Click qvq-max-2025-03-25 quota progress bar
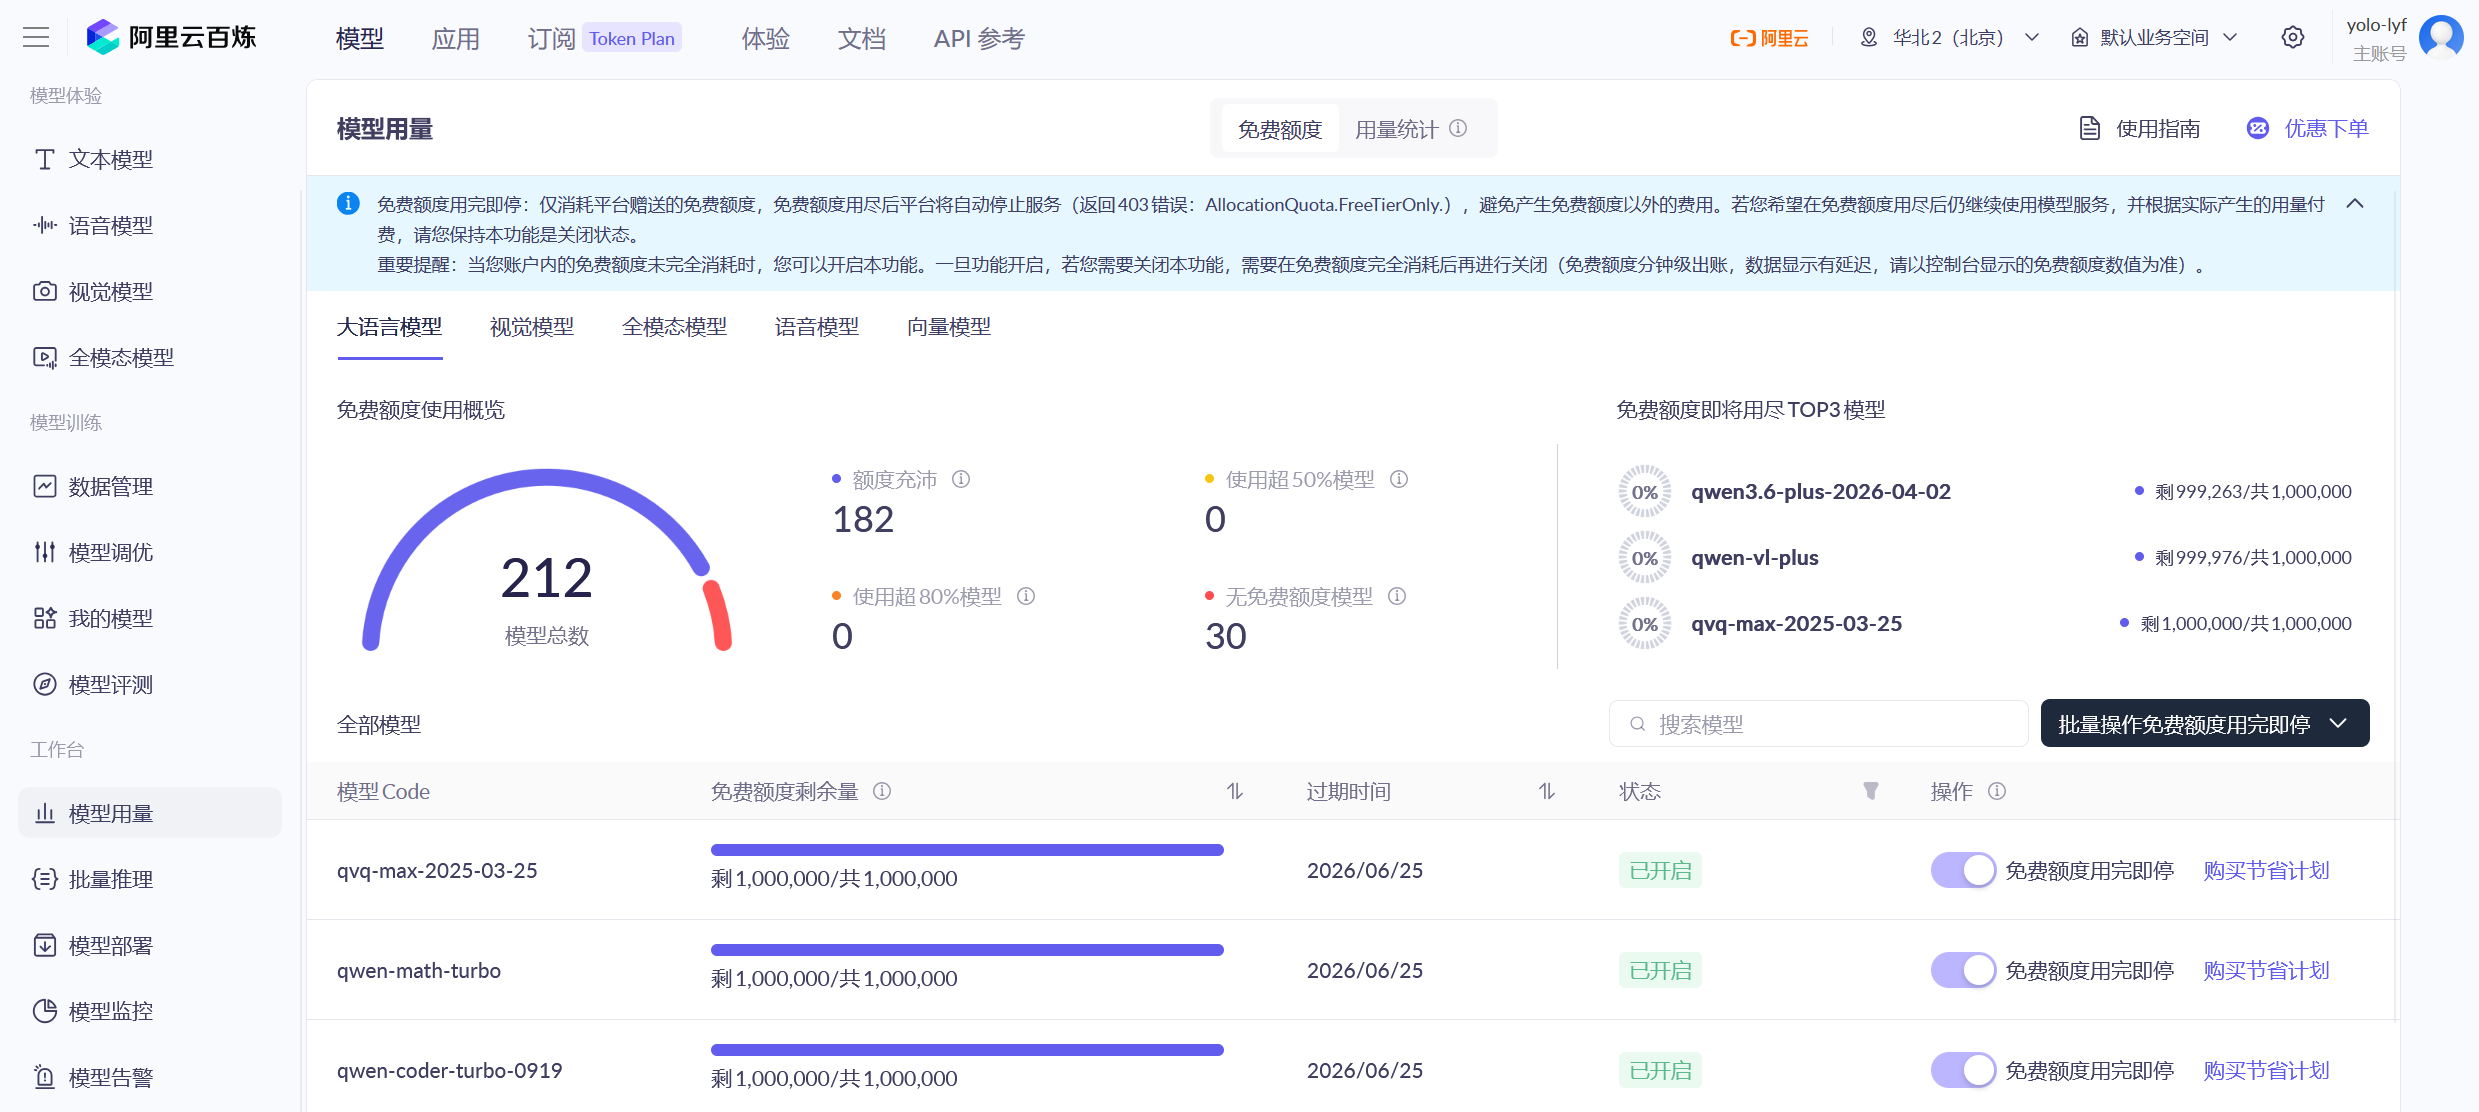This screenshot has height=1112, width=2479. (967, 850)
